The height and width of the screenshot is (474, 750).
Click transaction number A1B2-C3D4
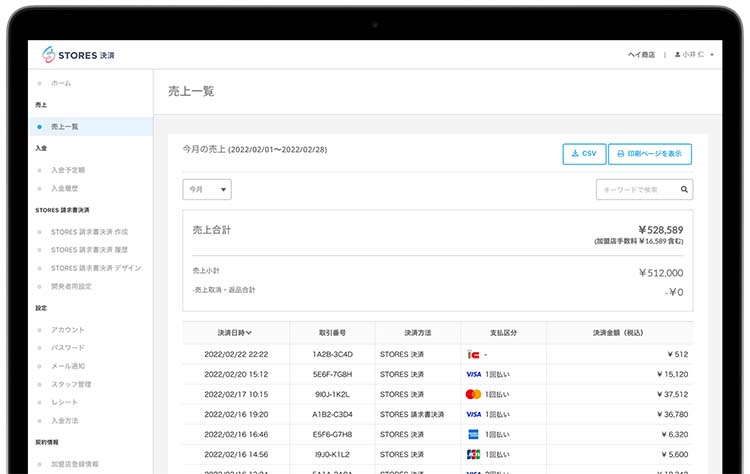pyautogui.click(x=332, y=414)
